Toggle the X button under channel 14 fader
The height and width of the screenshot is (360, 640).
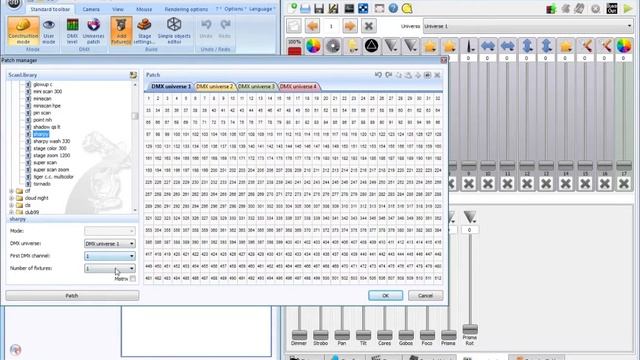(566, 184)
